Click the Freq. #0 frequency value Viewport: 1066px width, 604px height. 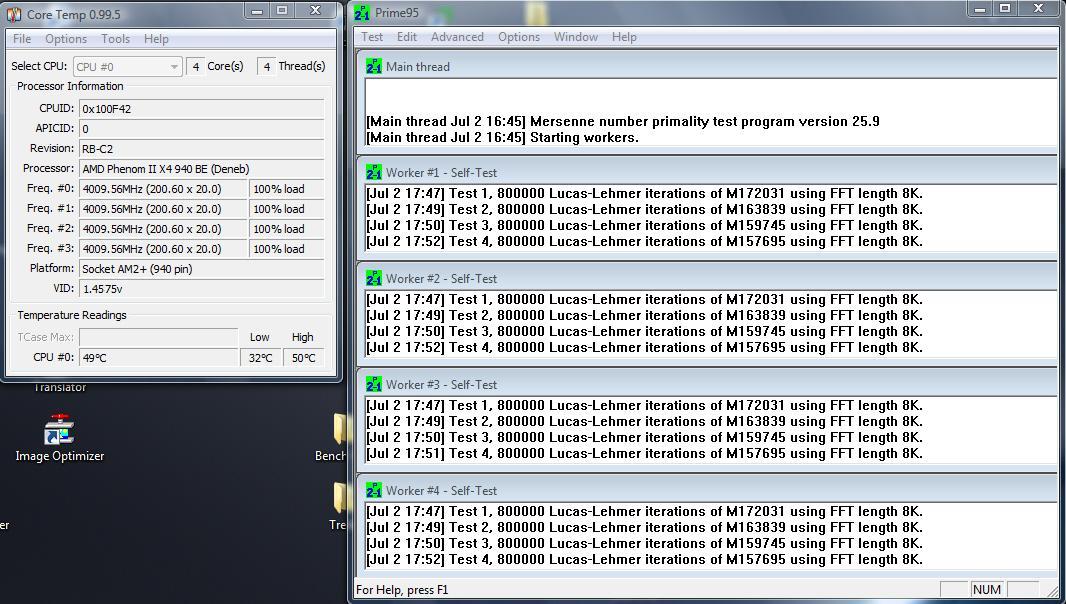[x=163, y=189]
